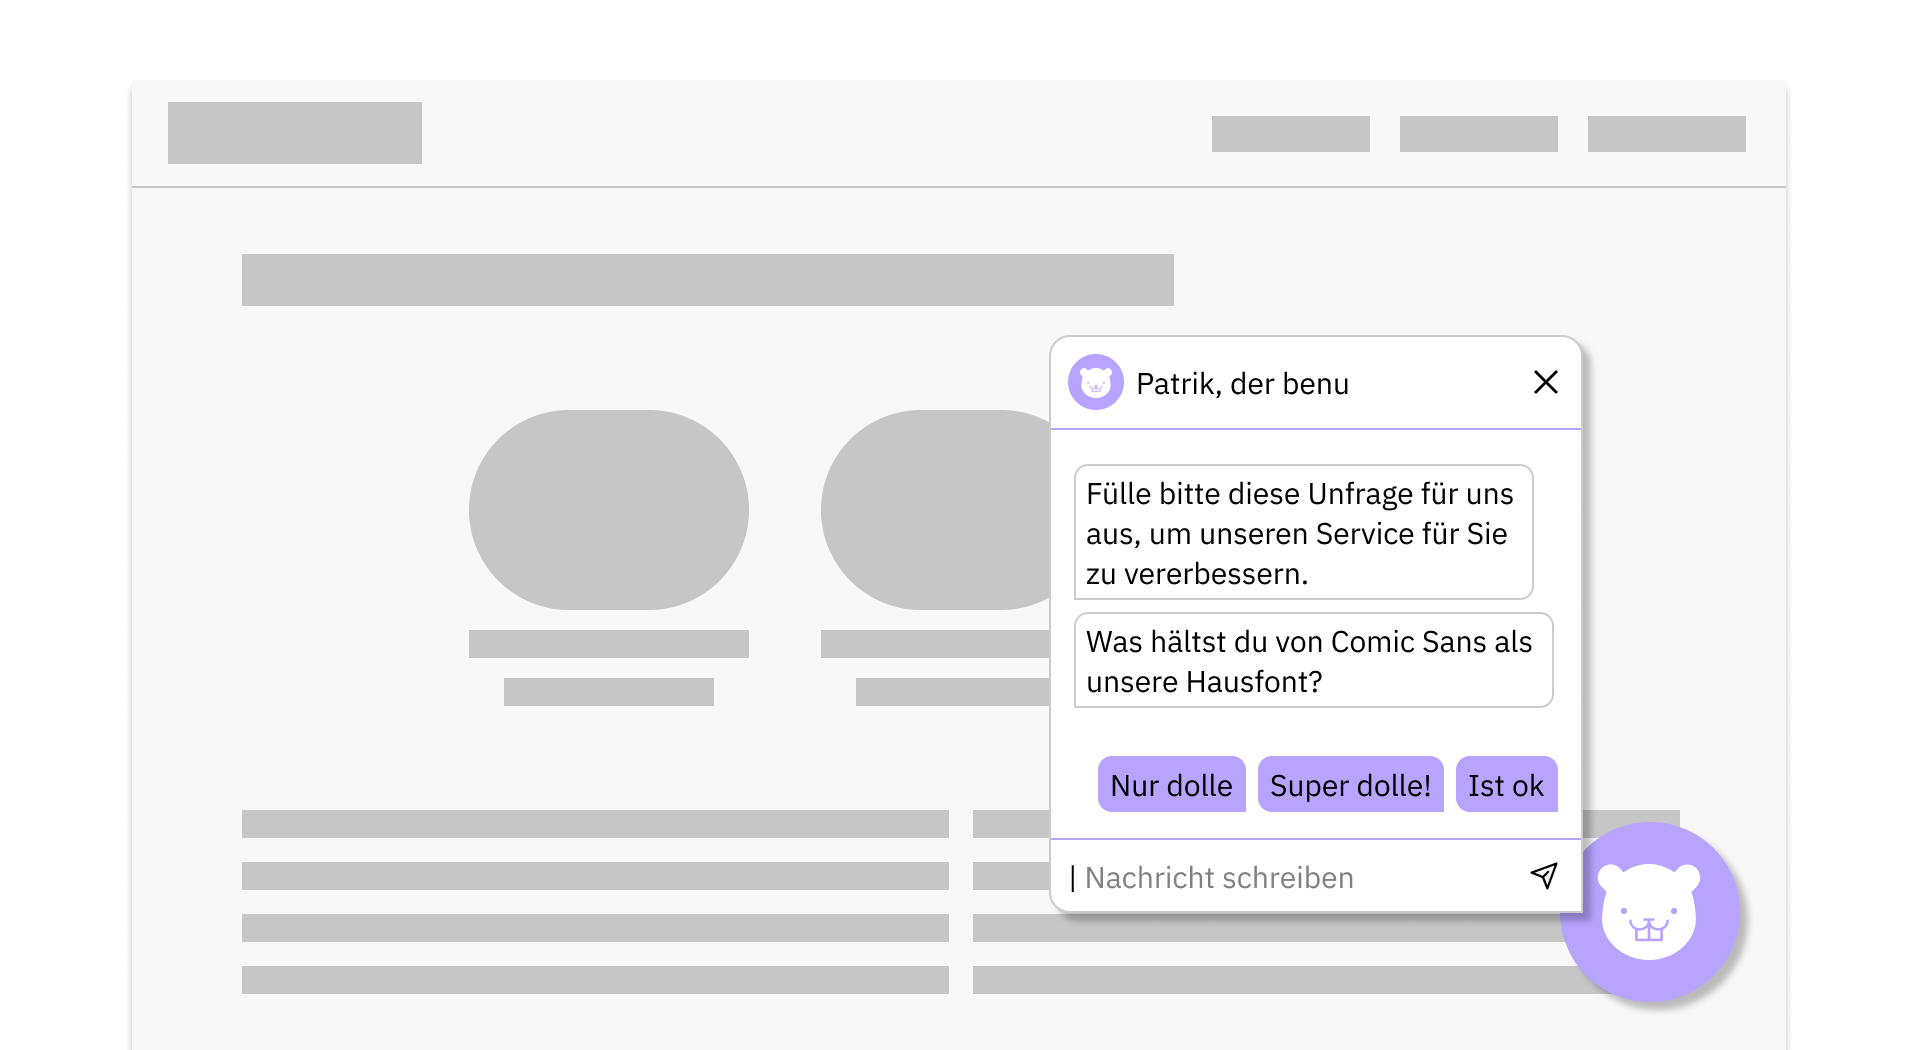Select the "Super dolle!" reply option

[x=1350, y=785]
